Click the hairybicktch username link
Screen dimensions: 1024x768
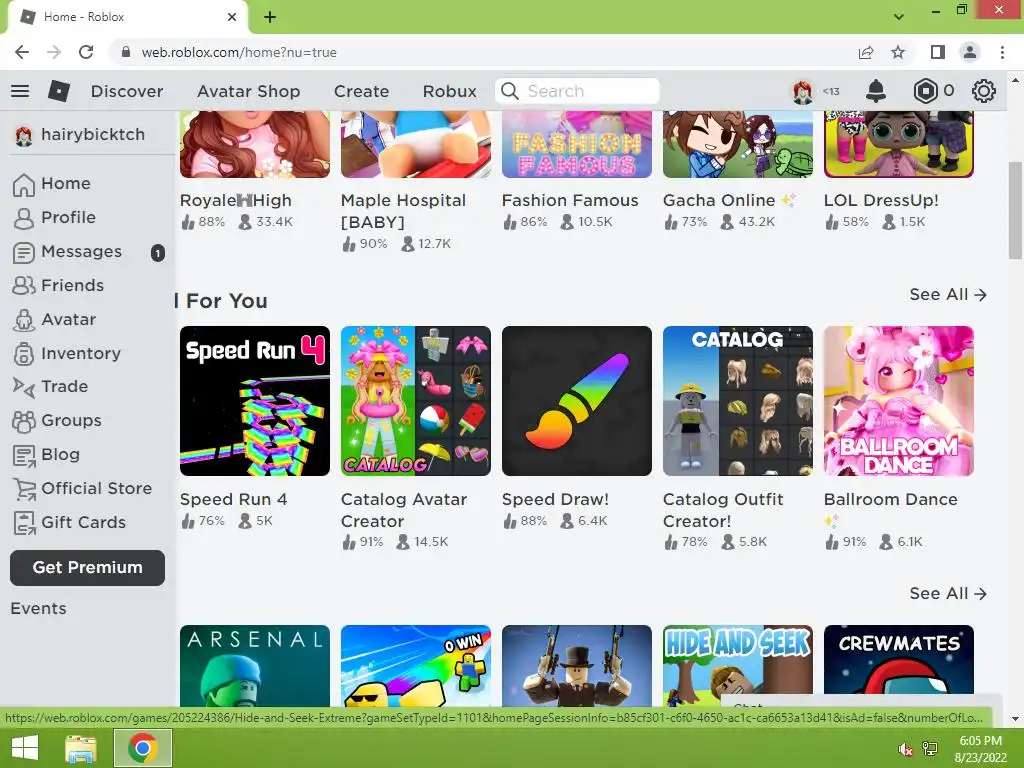tap(93, 135)
